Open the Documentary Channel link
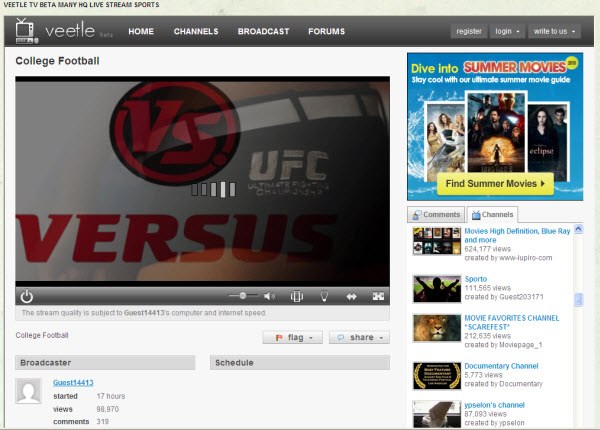This screenshot has height=430, width=600. pos(501,366)
